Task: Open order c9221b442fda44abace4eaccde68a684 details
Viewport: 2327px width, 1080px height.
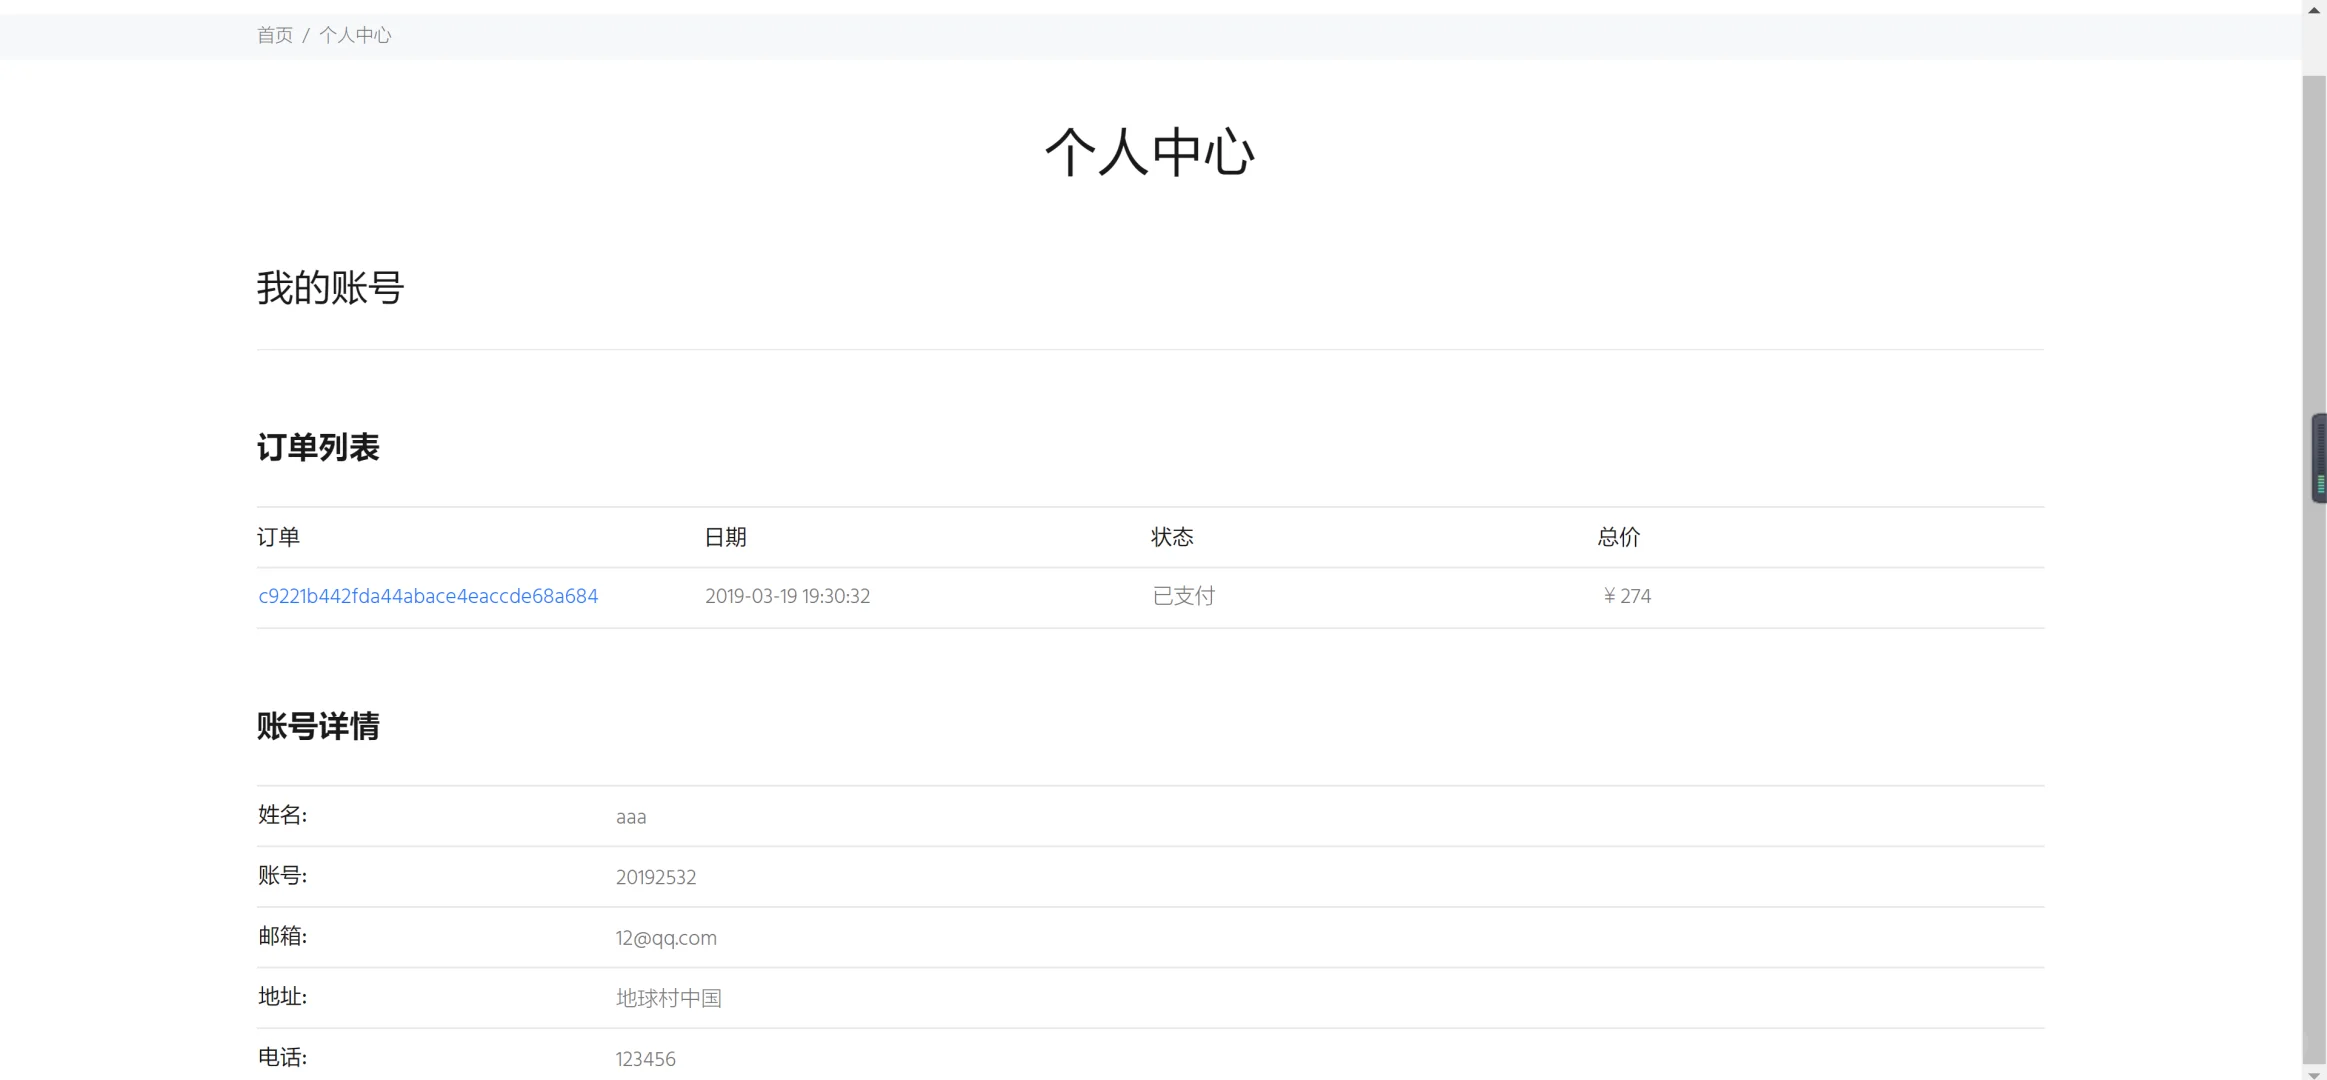Action: 427,595
